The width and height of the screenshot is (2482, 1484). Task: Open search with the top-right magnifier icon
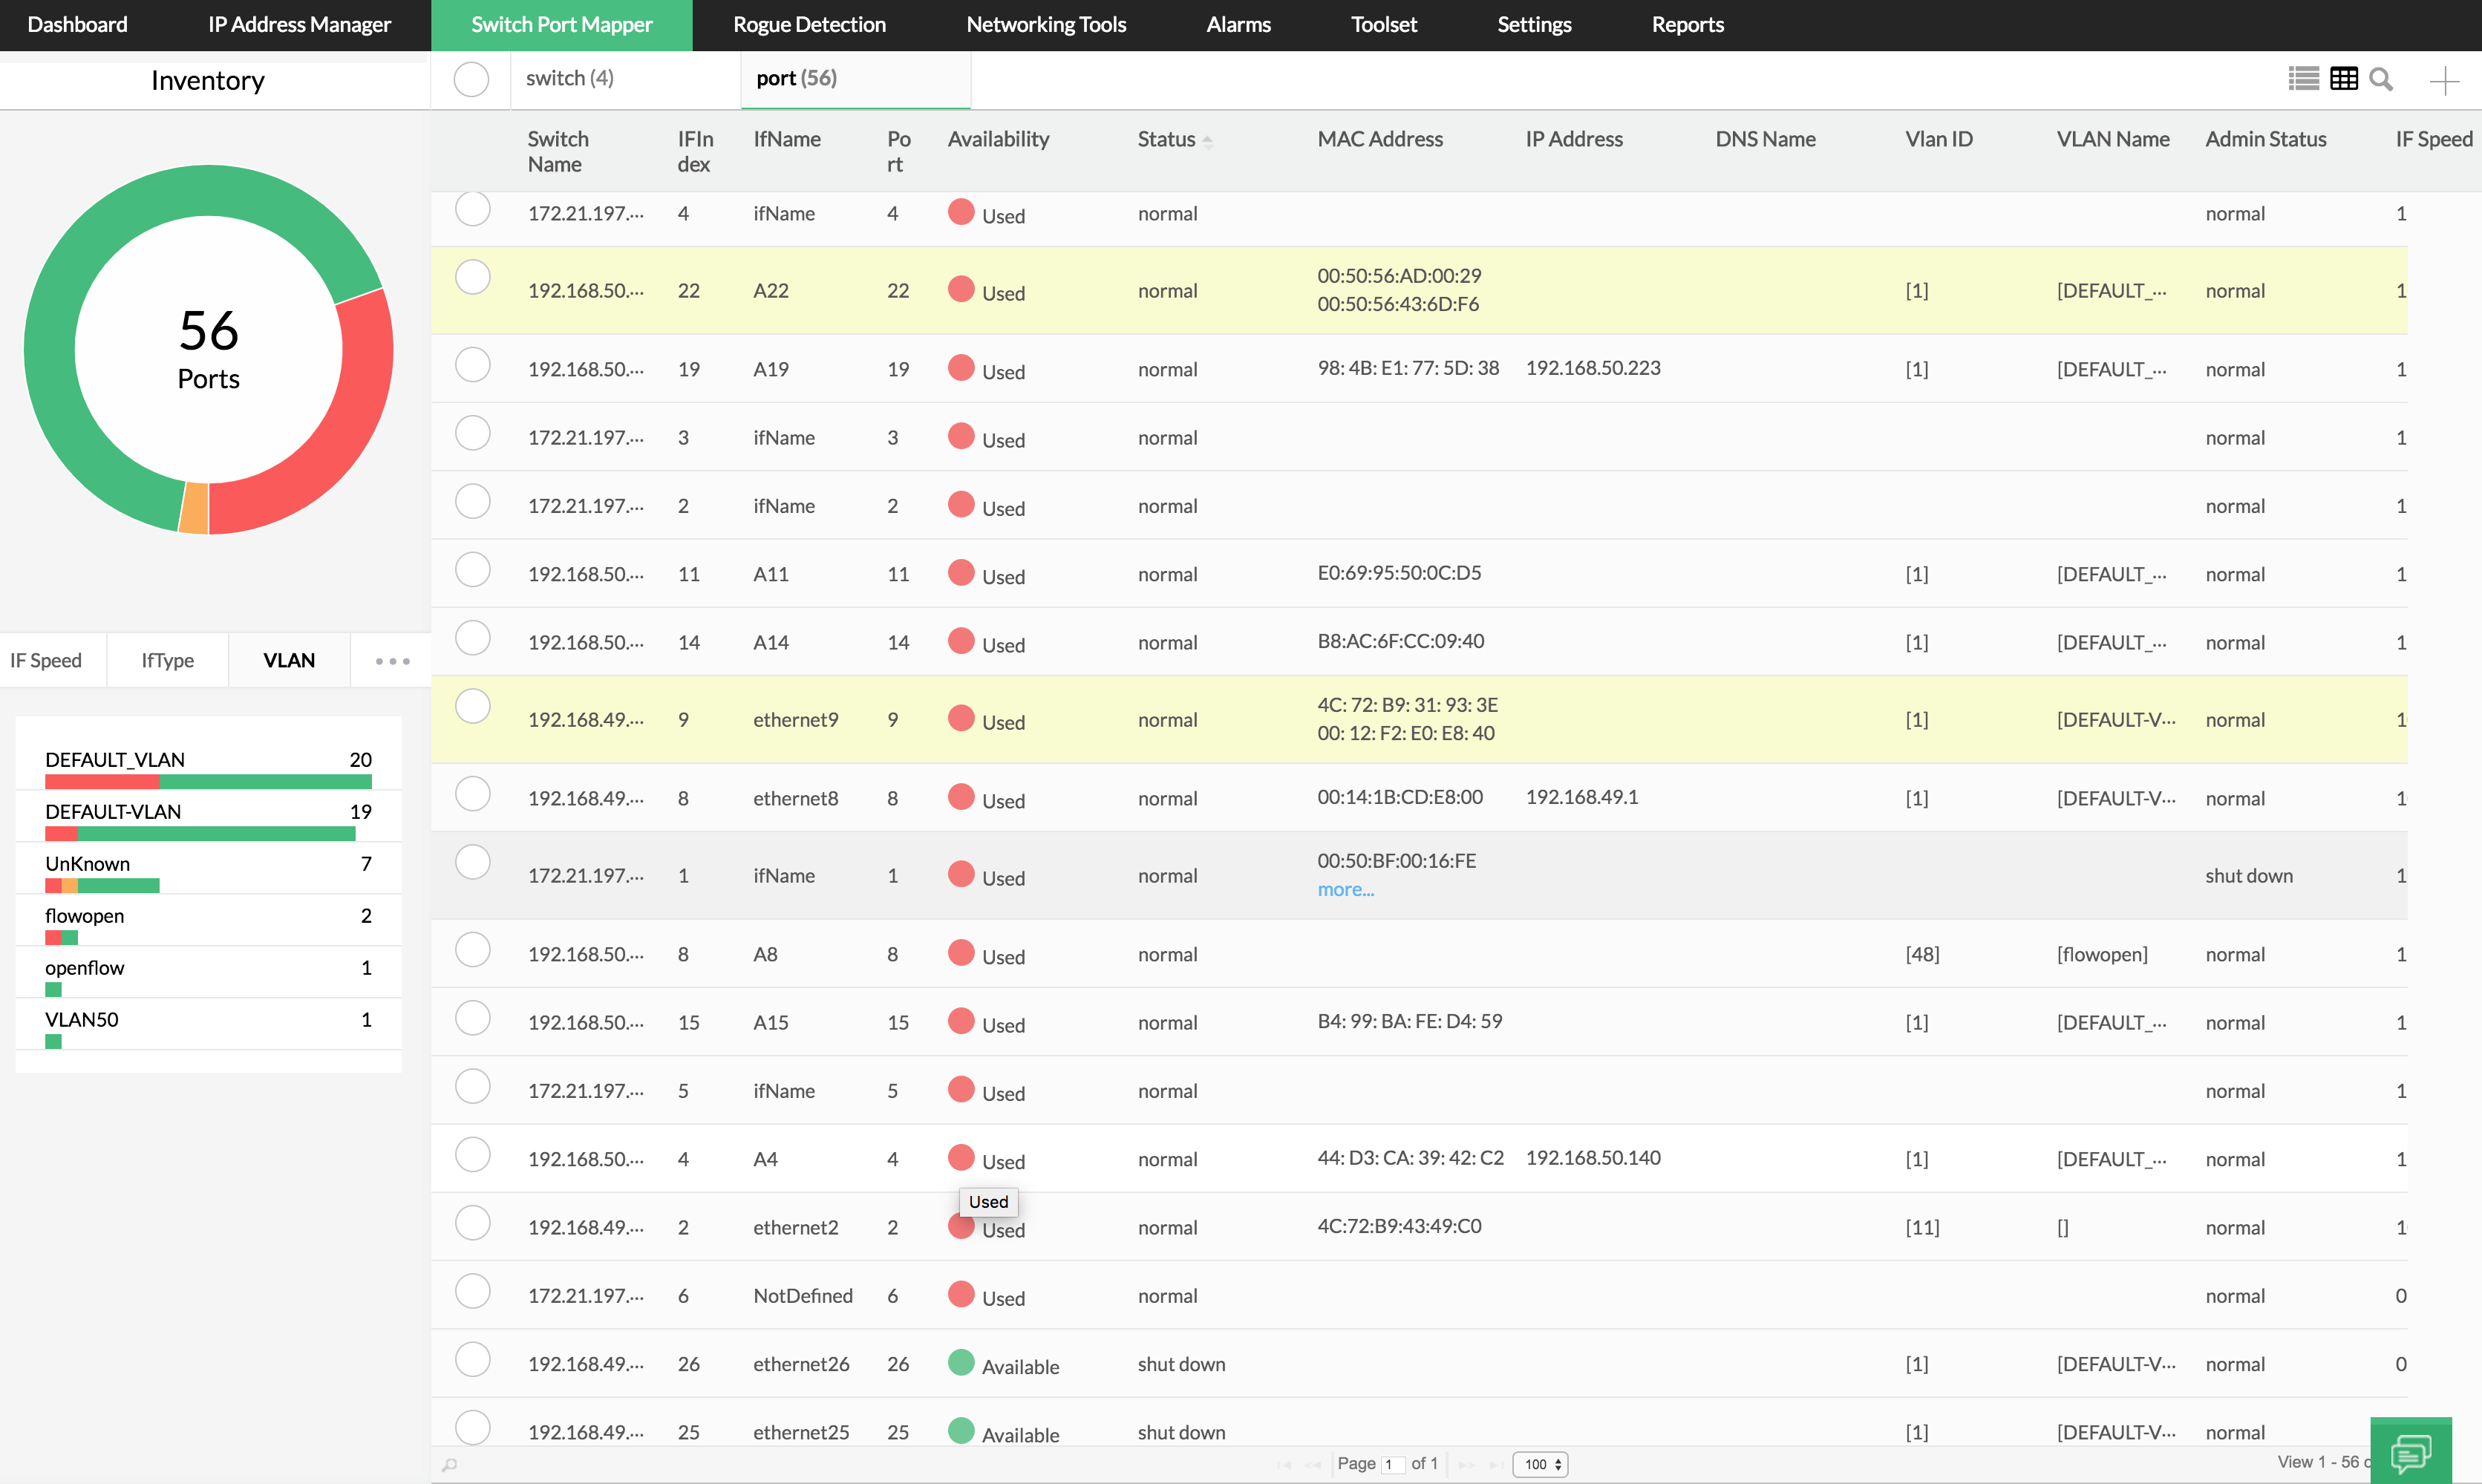pyautogui.click(x=2381, y=79)
